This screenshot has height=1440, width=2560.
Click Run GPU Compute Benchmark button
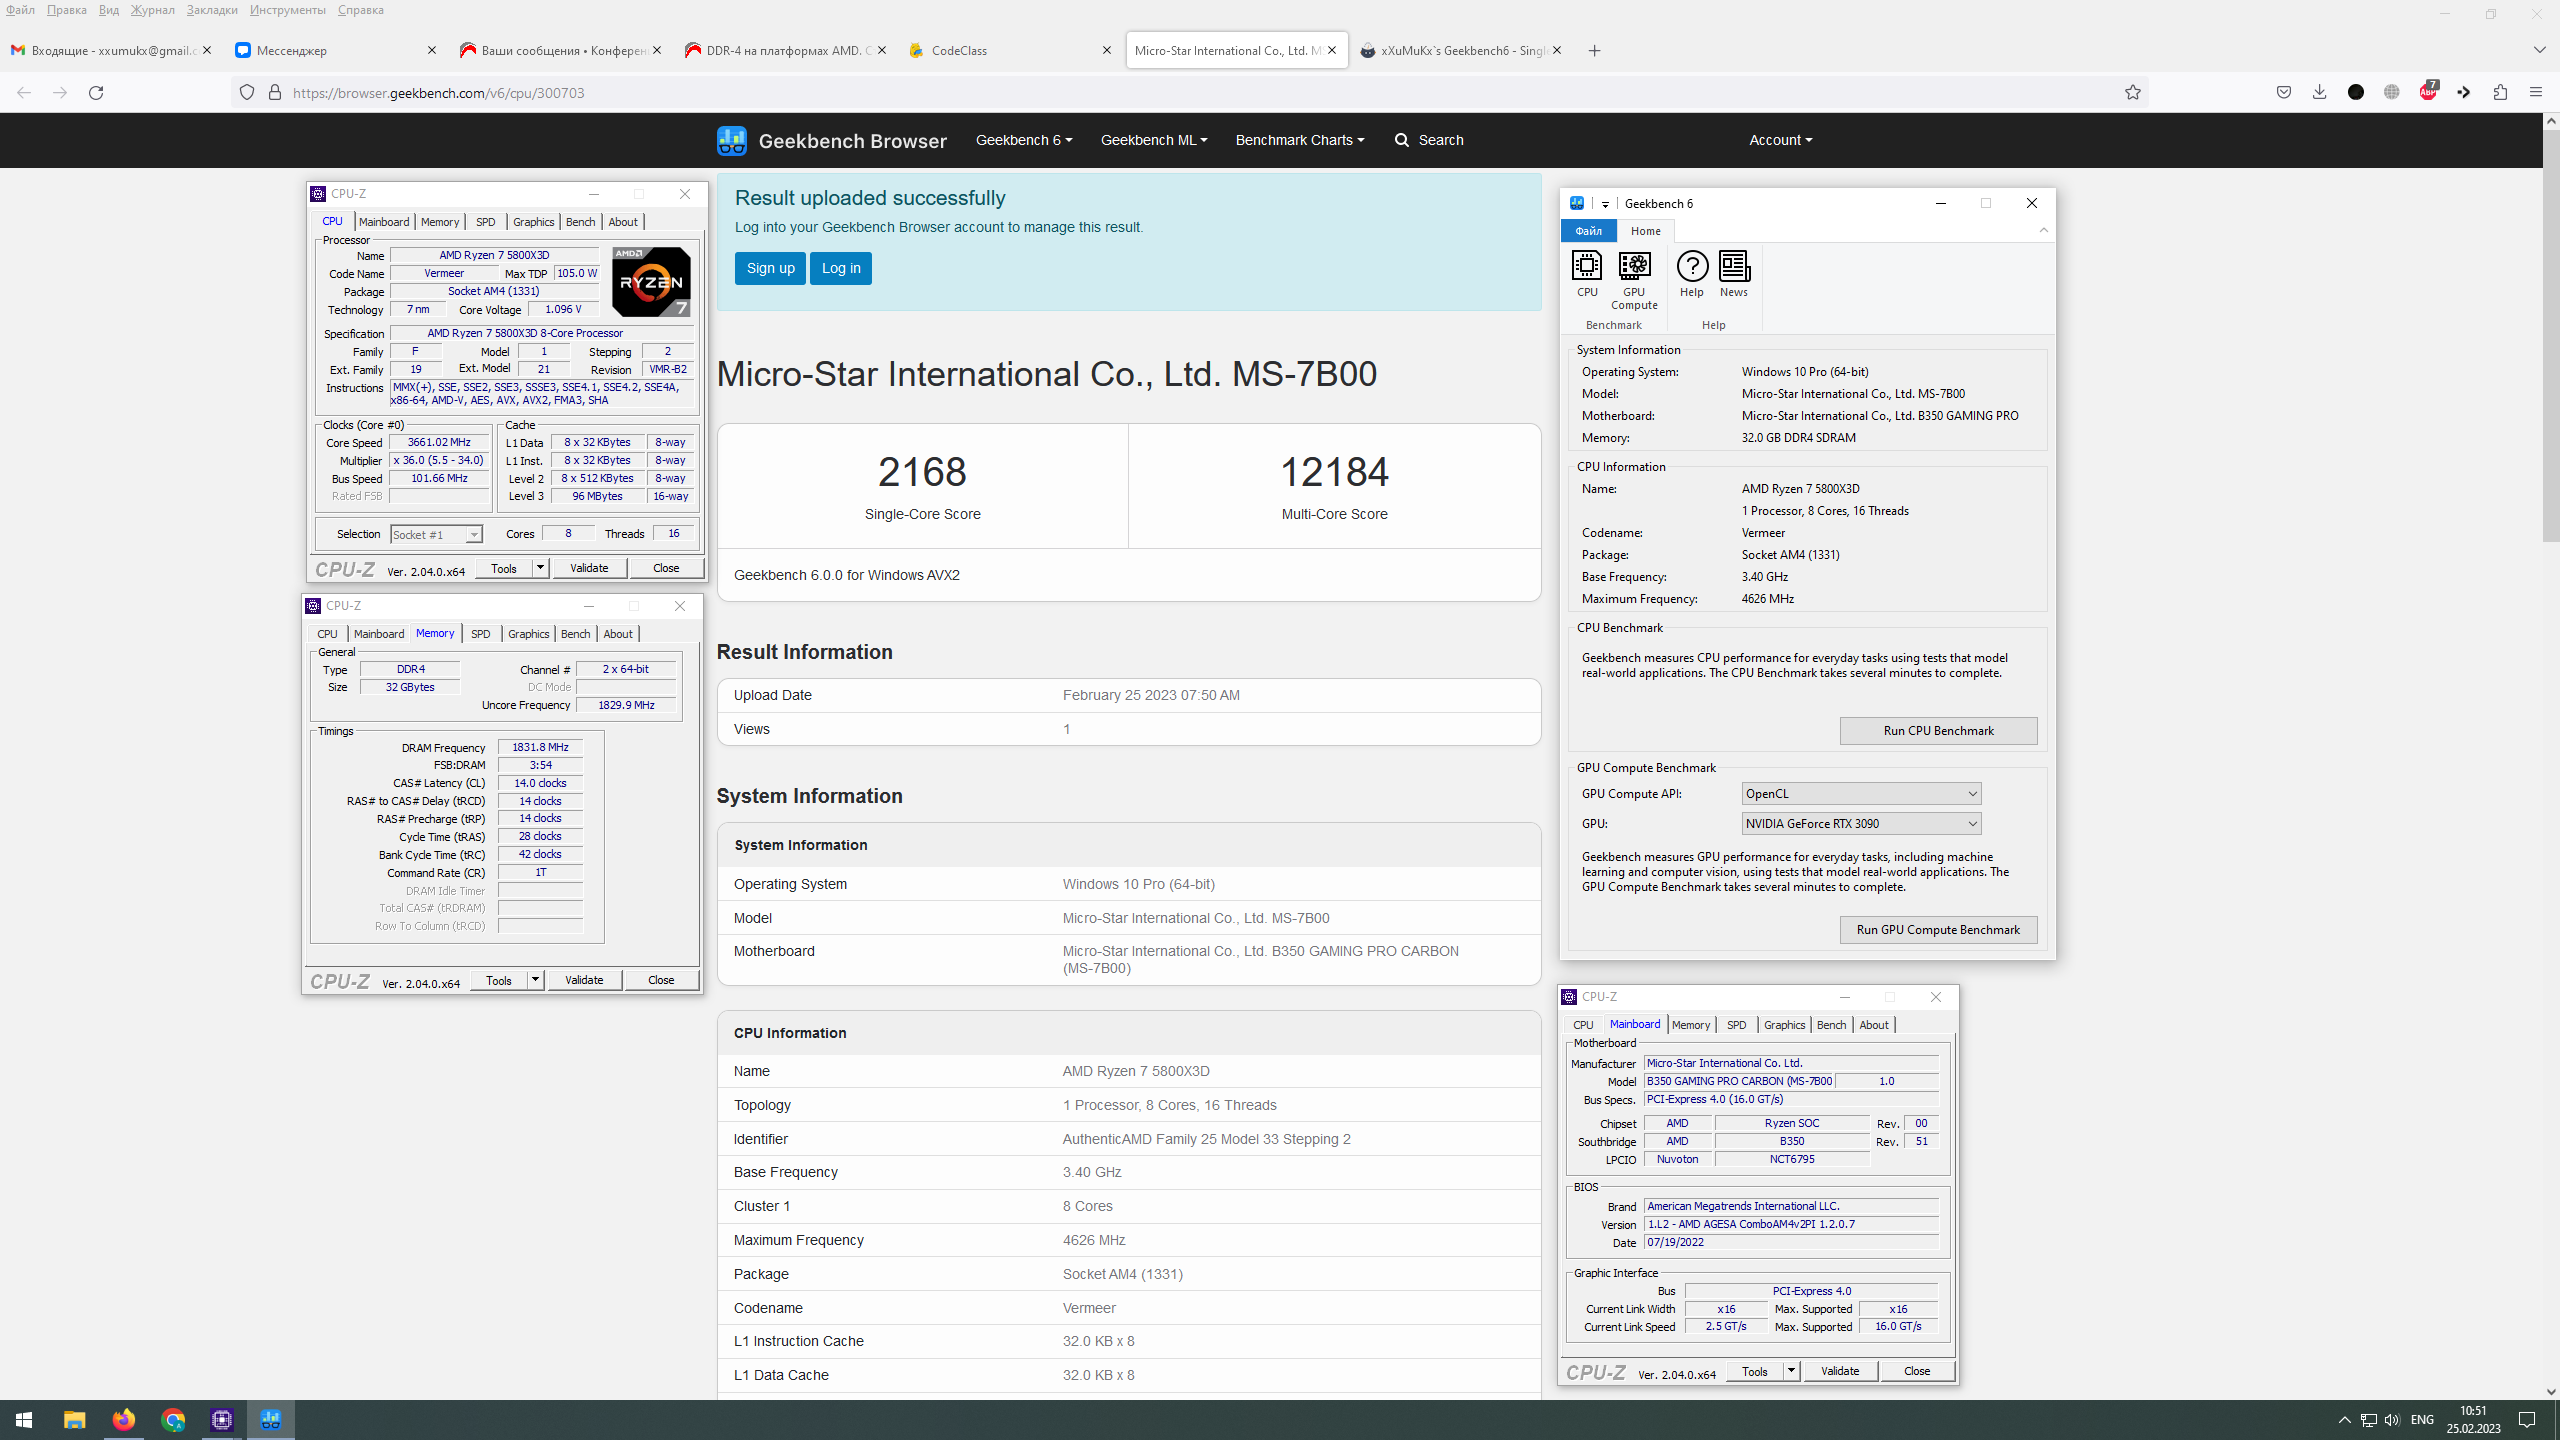click(1938, 930)
